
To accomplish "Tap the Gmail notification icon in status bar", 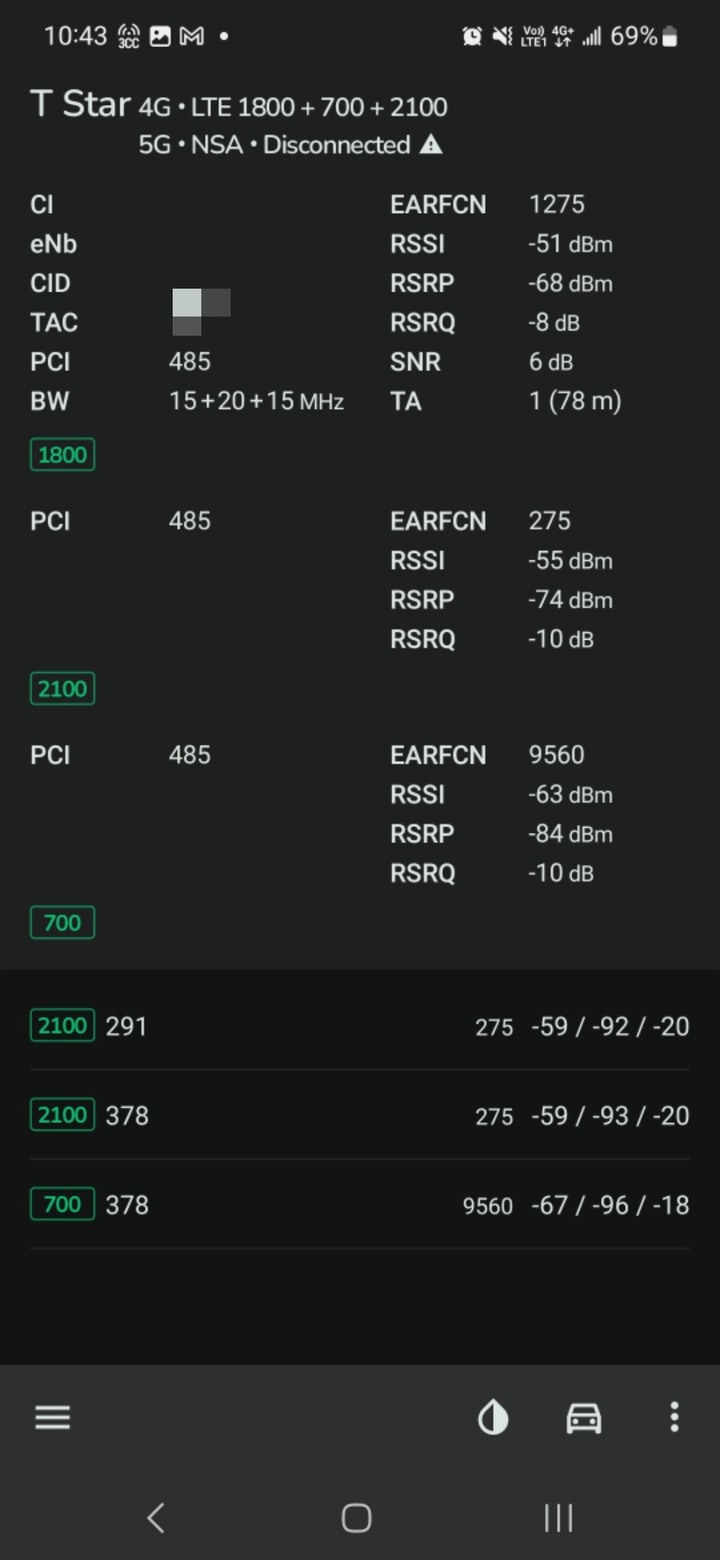I will pyautogui.click(x=192, y=37).
